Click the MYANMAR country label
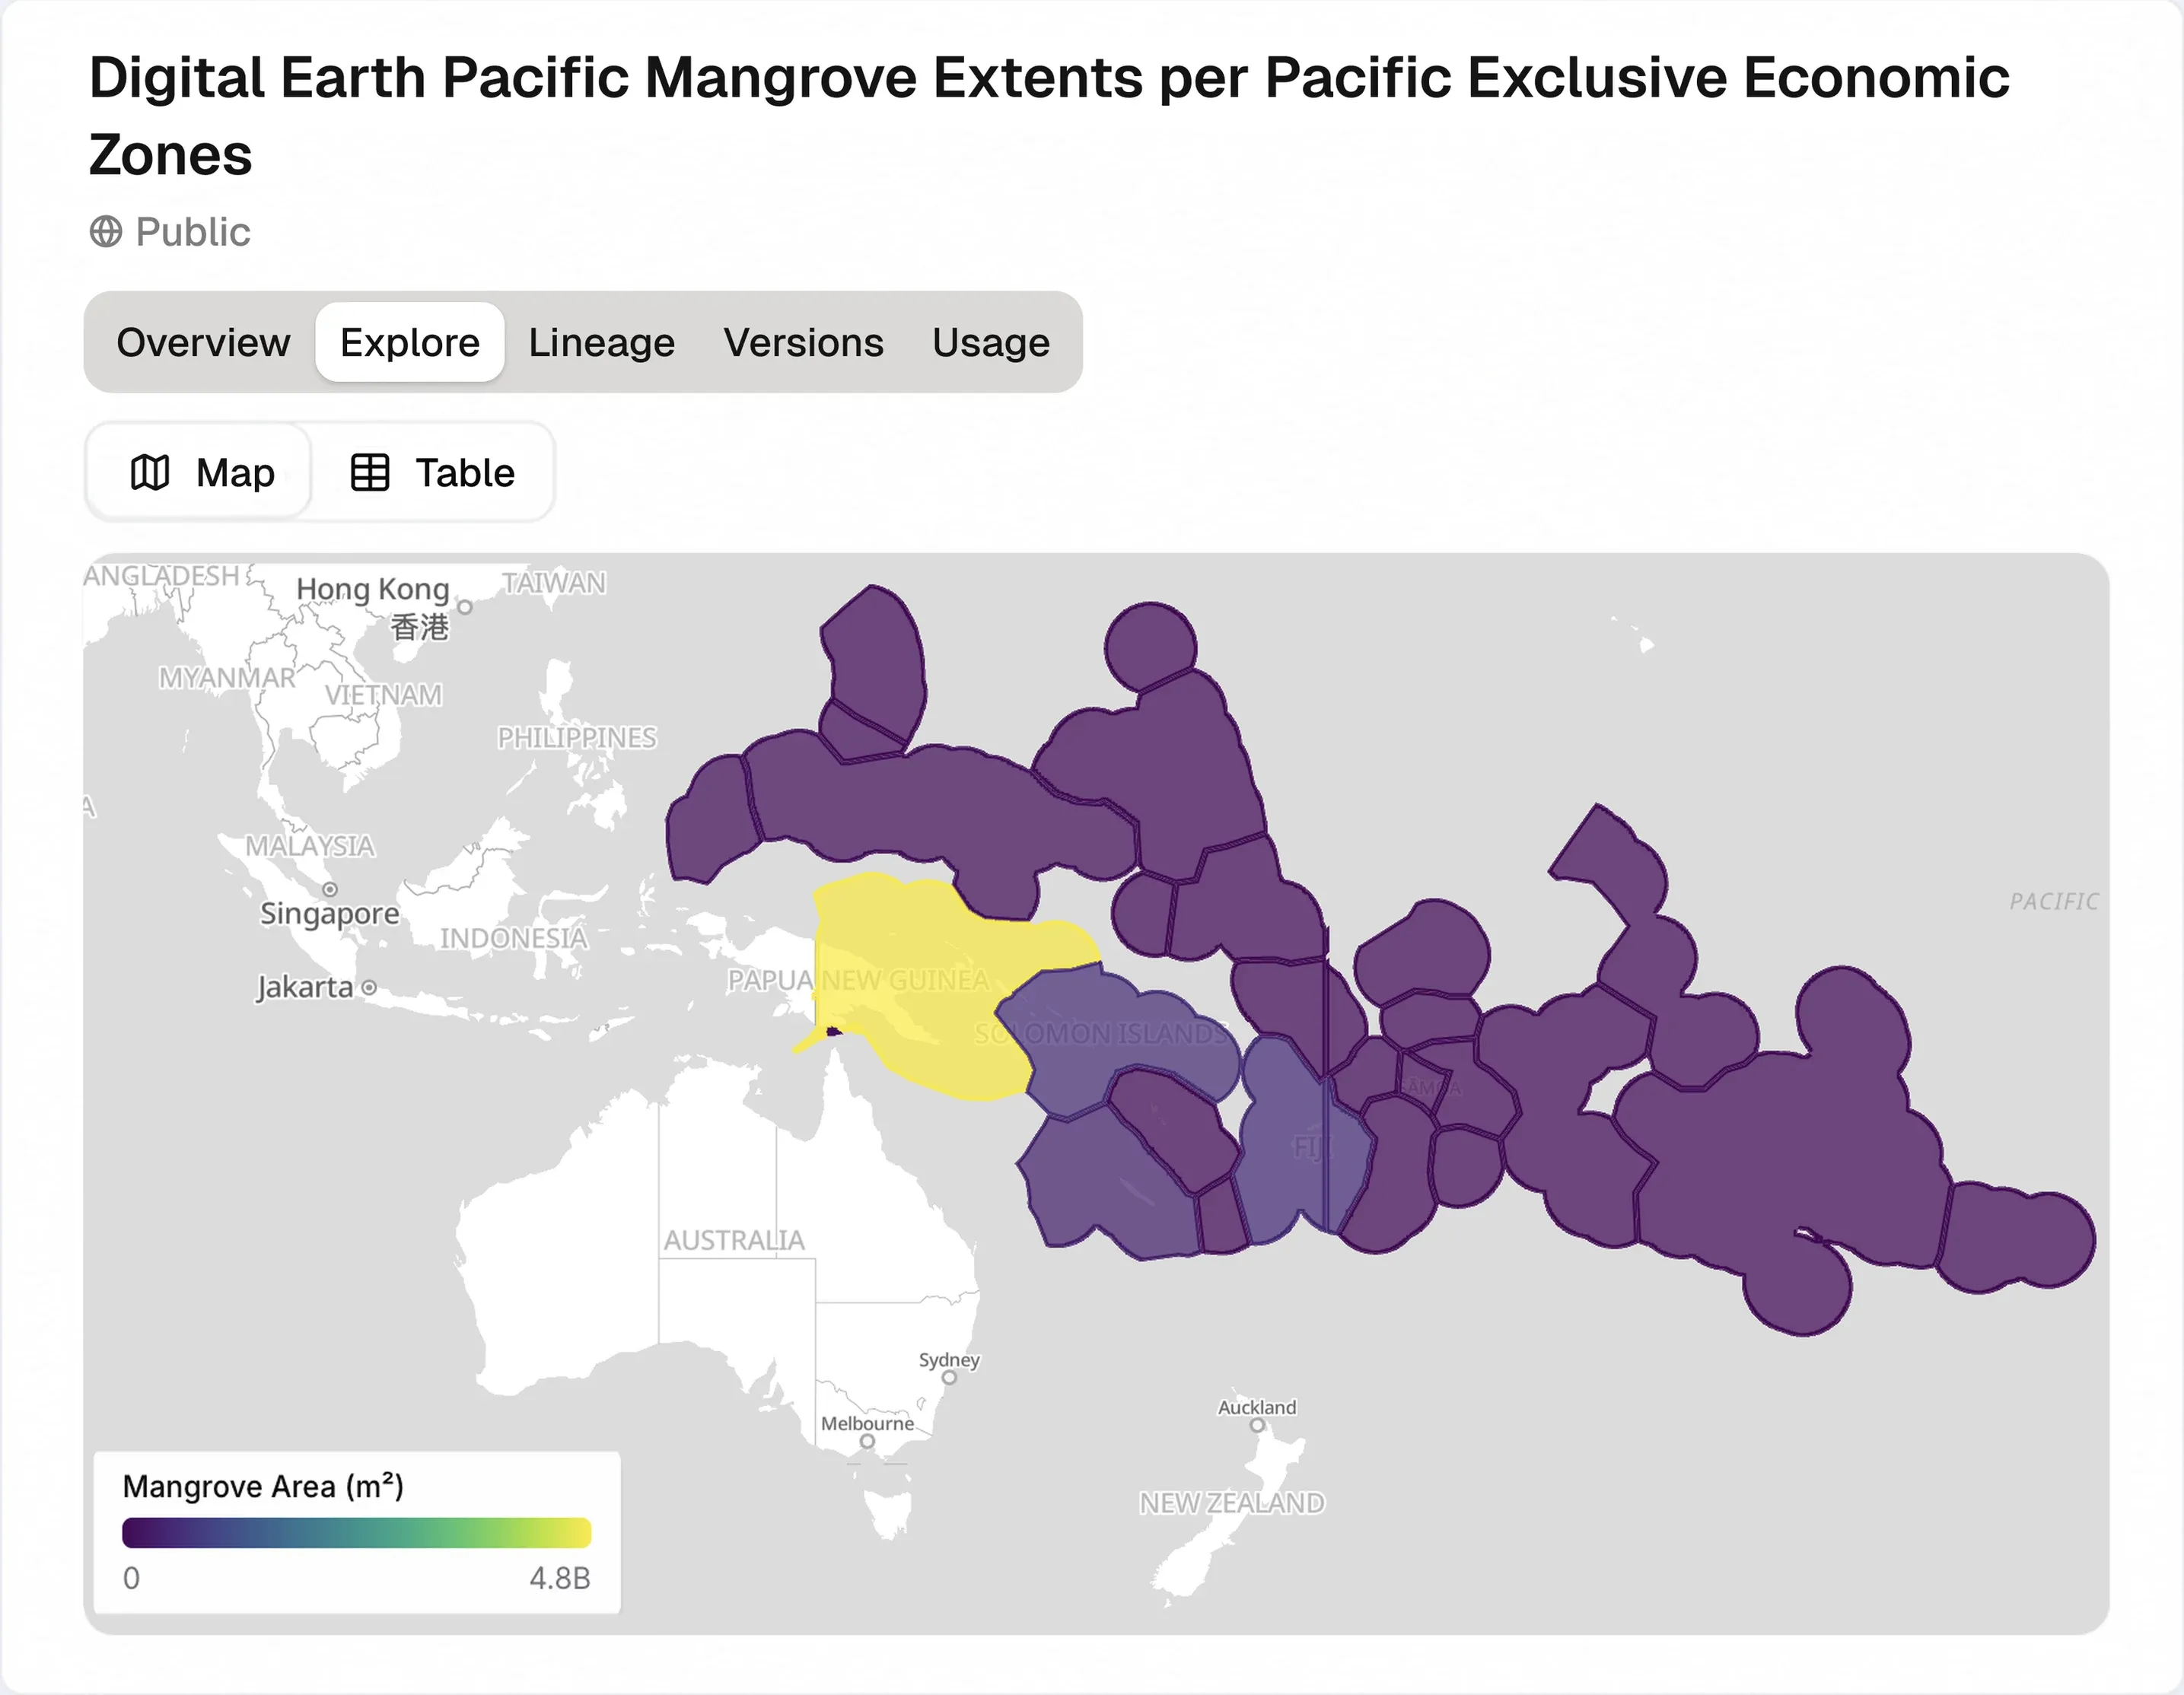The image size is (2184, 1695). click(227, 678)
